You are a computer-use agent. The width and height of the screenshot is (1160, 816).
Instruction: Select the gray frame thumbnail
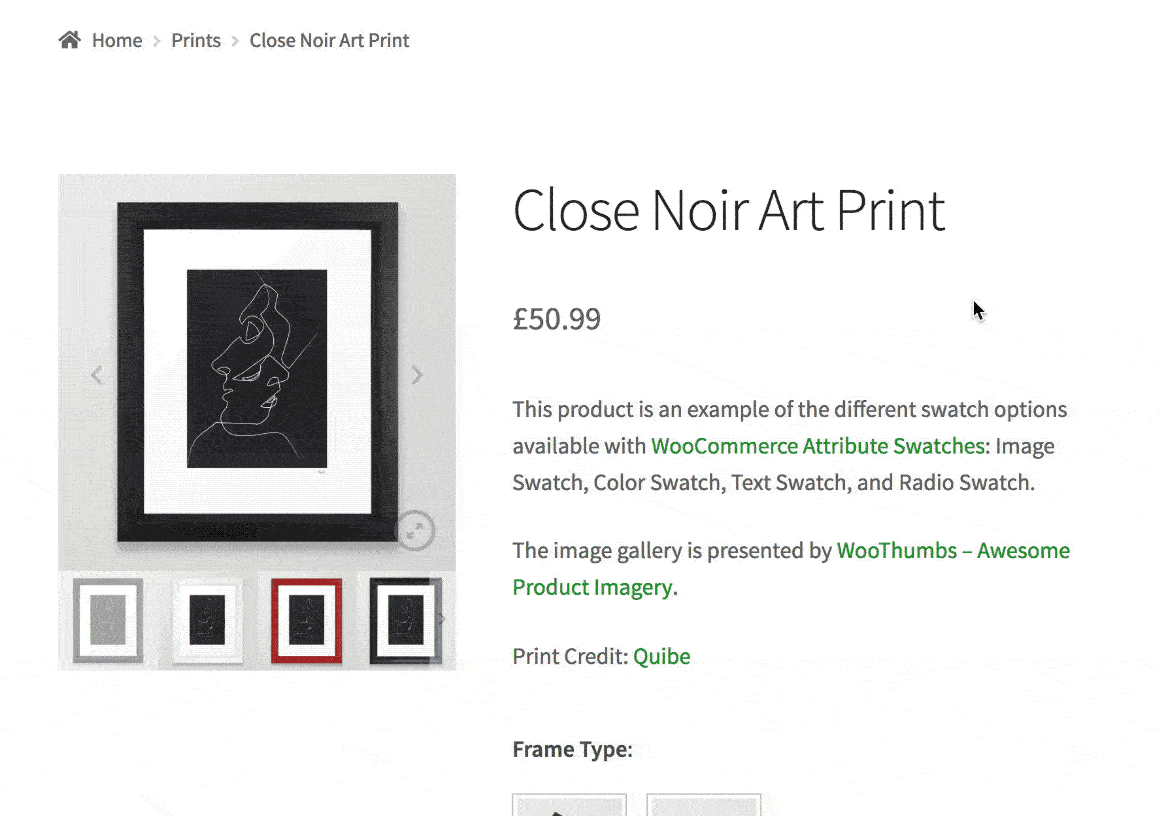point(107,620)
